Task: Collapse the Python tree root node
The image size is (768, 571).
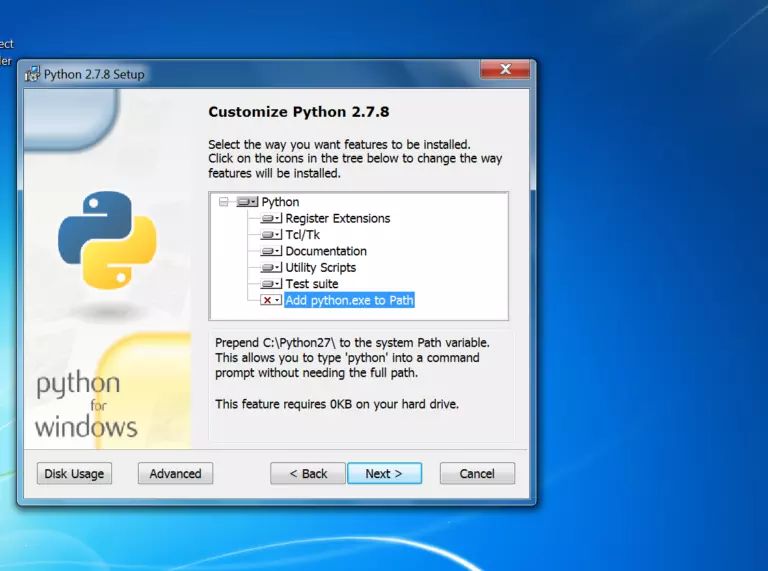Action: coord(224,202)
